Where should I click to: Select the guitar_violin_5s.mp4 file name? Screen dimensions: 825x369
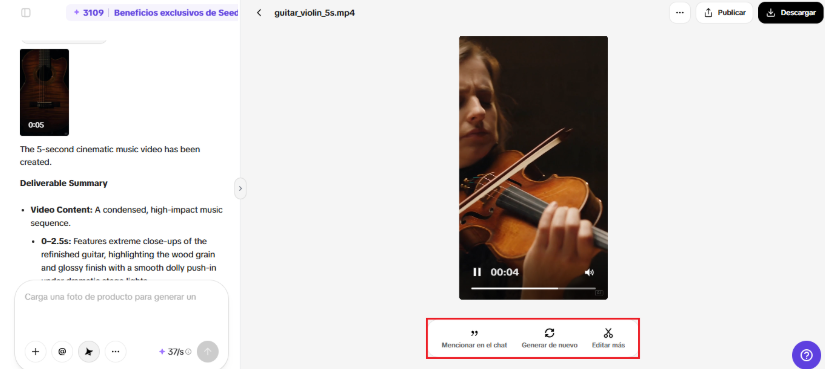click(x=315, y=13)
